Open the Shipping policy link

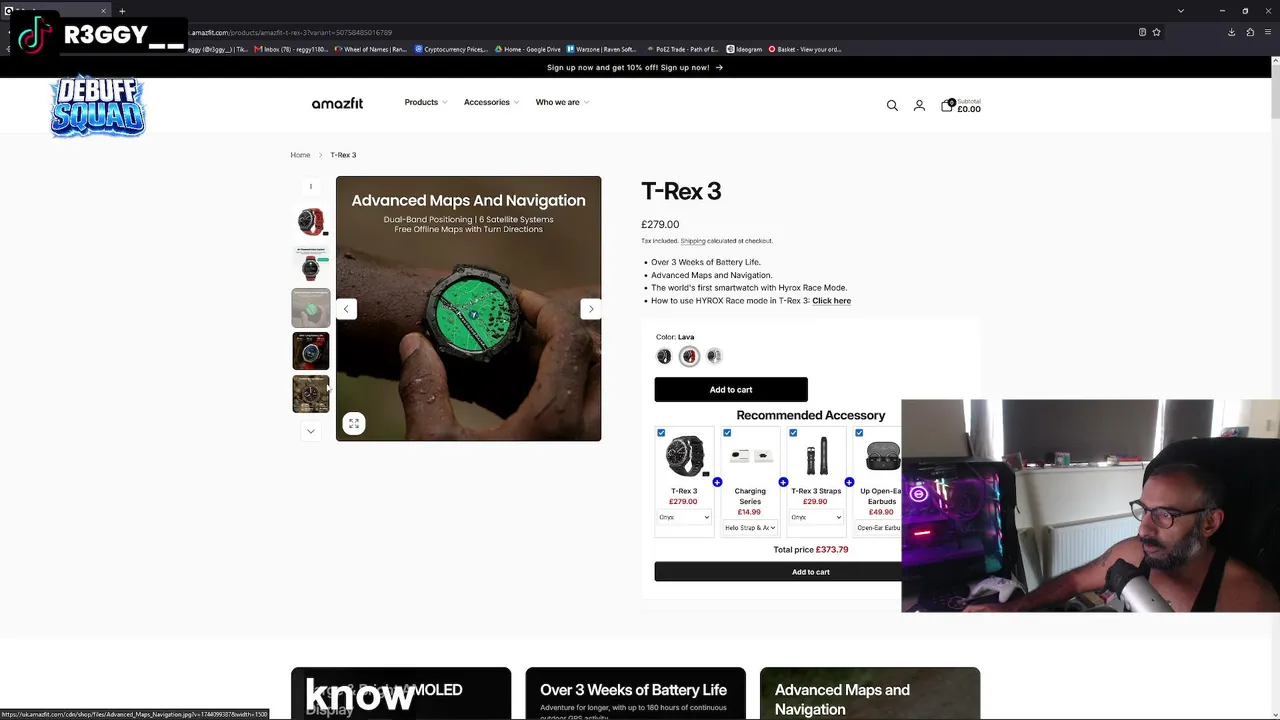[x=693, y=241]
